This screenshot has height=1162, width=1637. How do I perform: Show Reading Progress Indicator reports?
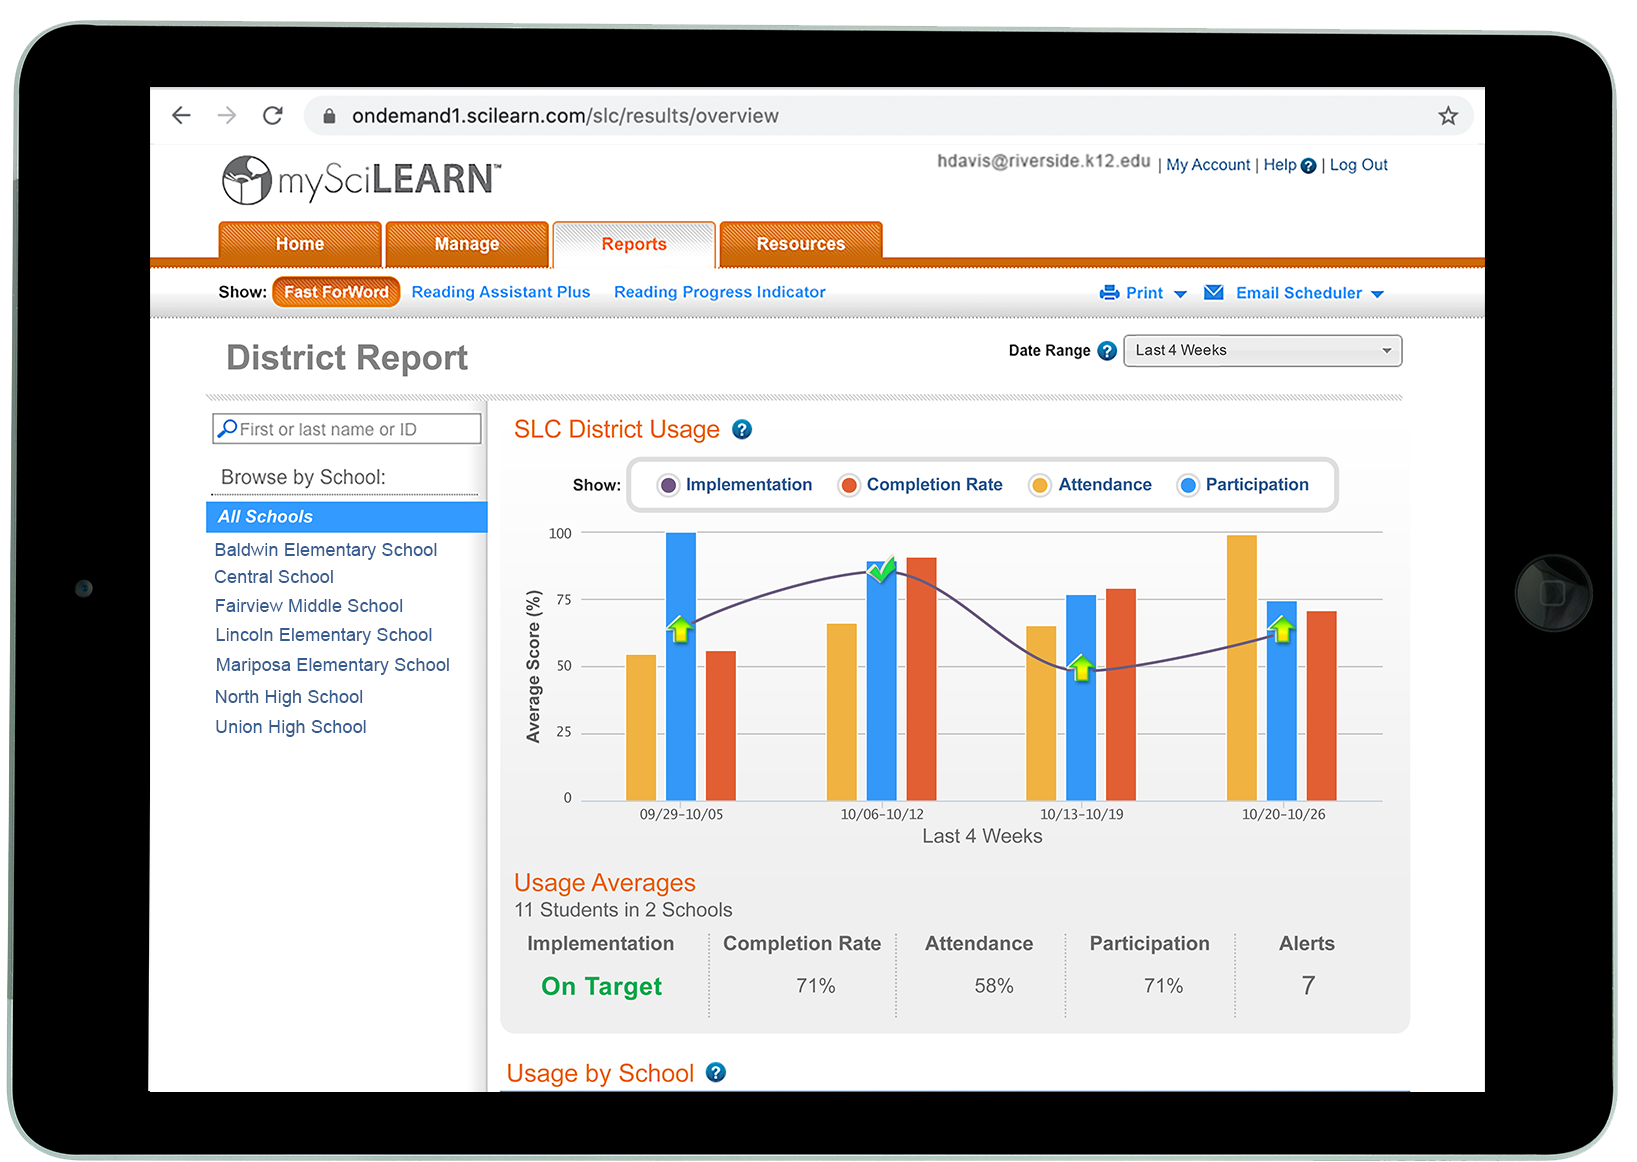click(720, 292)
